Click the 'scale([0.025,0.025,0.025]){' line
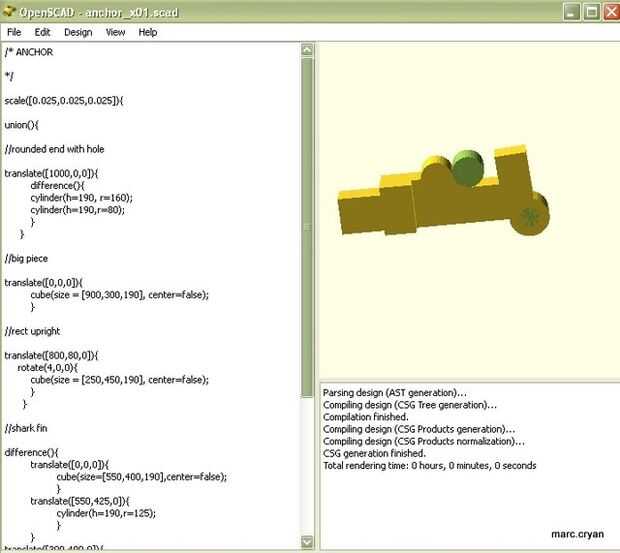The width and height of the screenshot is (620, 553). pos(64,101)
